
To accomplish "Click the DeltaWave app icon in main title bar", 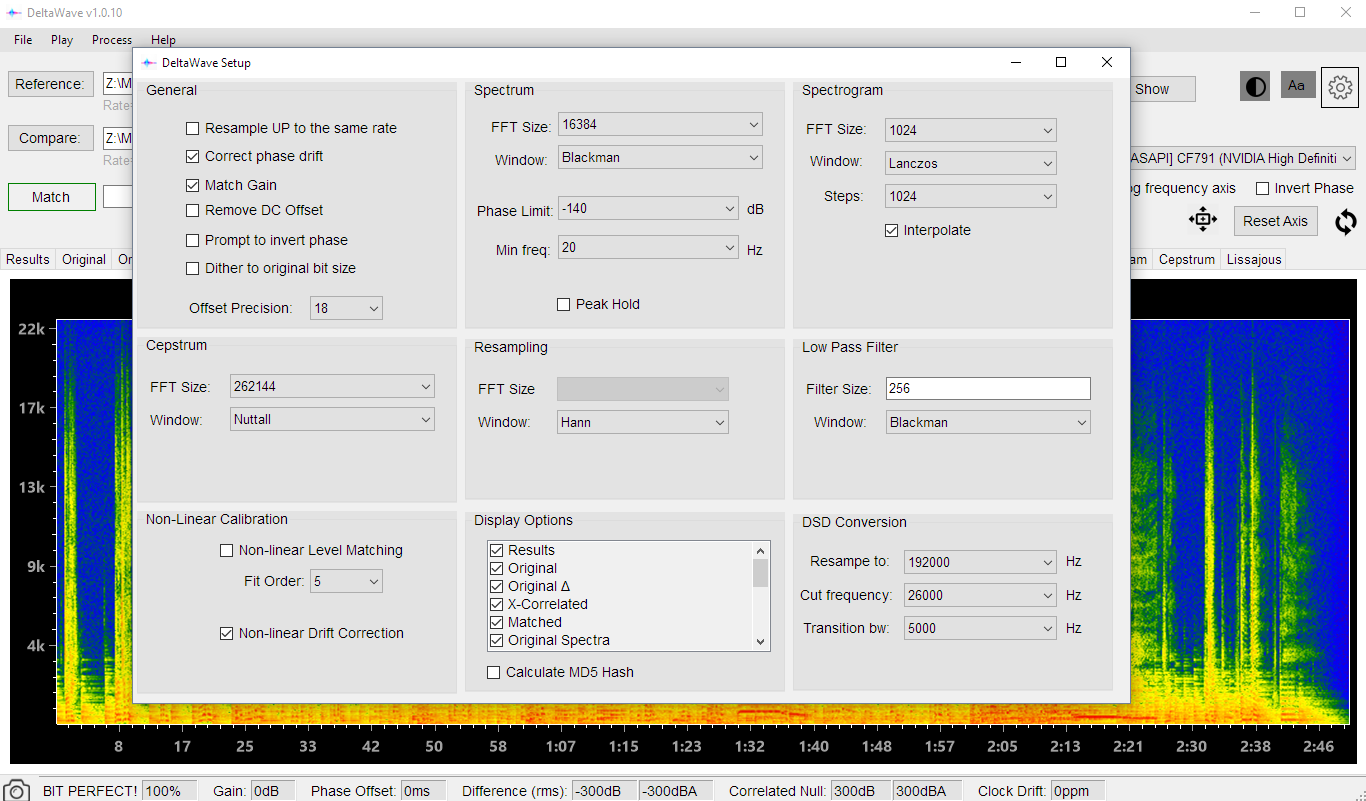I will click(14, 12).
